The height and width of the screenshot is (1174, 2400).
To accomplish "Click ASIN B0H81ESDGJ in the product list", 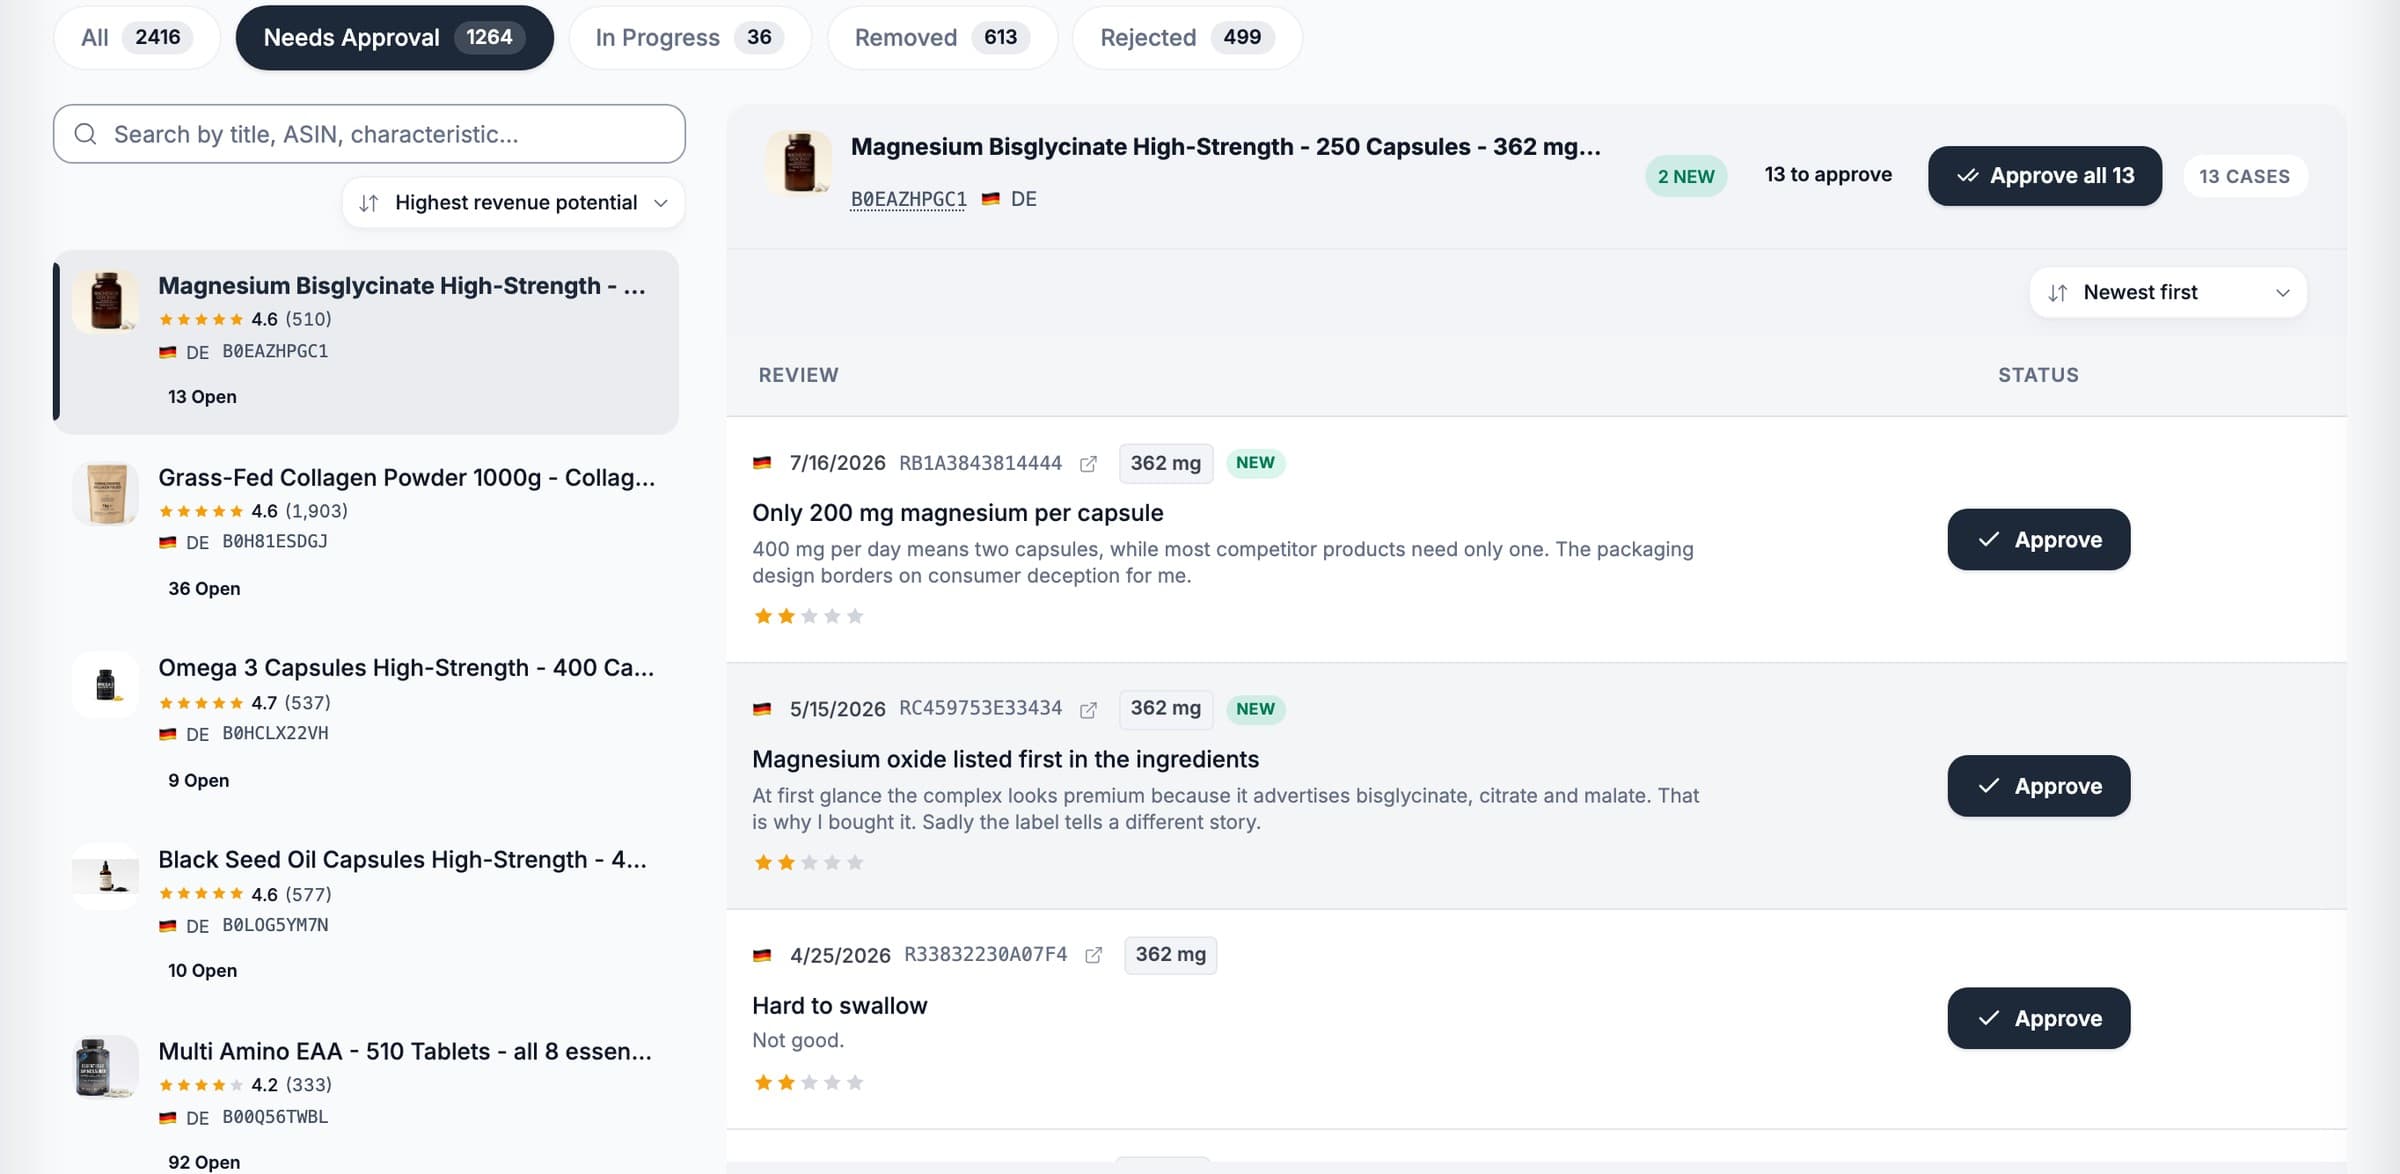I will (x=275, y=542).
